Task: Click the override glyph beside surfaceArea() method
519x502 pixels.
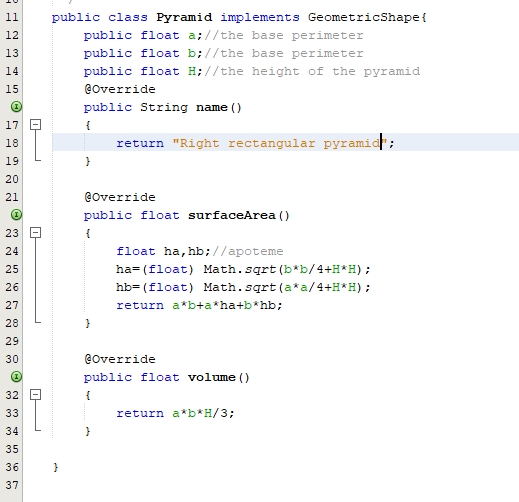Action: pyautogui.click(x=16, y=215)
